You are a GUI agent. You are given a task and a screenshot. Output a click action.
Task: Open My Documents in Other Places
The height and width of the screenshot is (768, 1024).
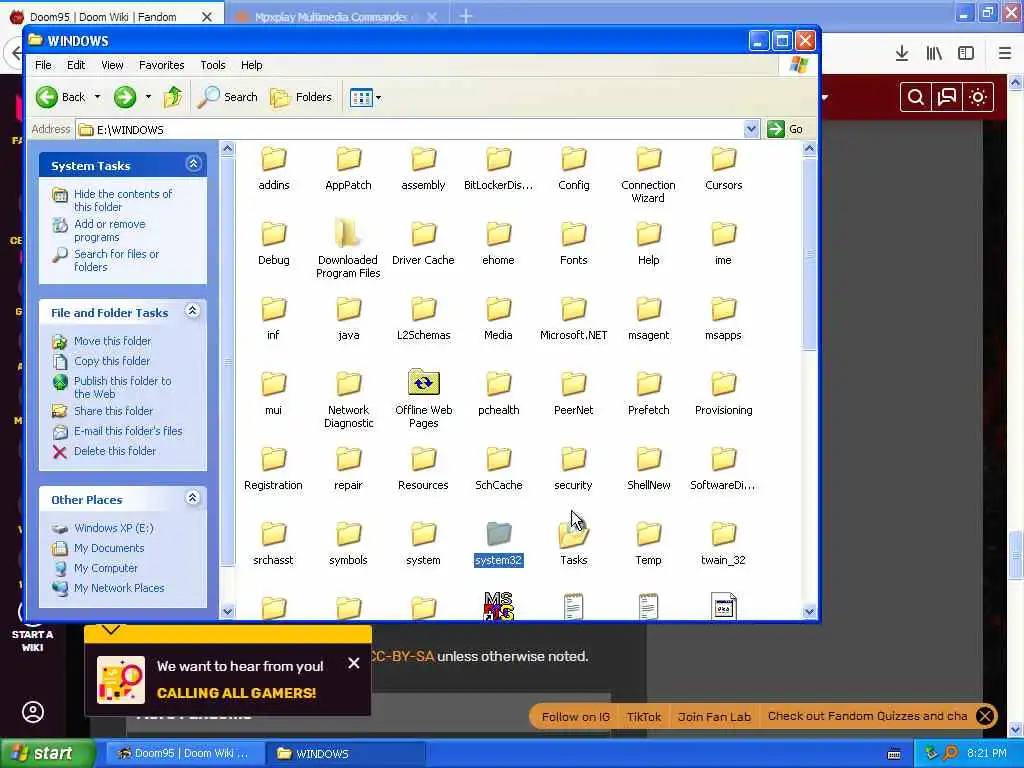[x=108, y=548]
